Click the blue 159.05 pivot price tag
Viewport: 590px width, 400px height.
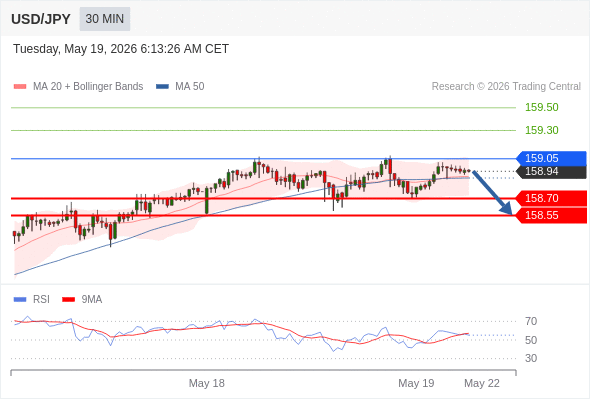click(552, 158)
